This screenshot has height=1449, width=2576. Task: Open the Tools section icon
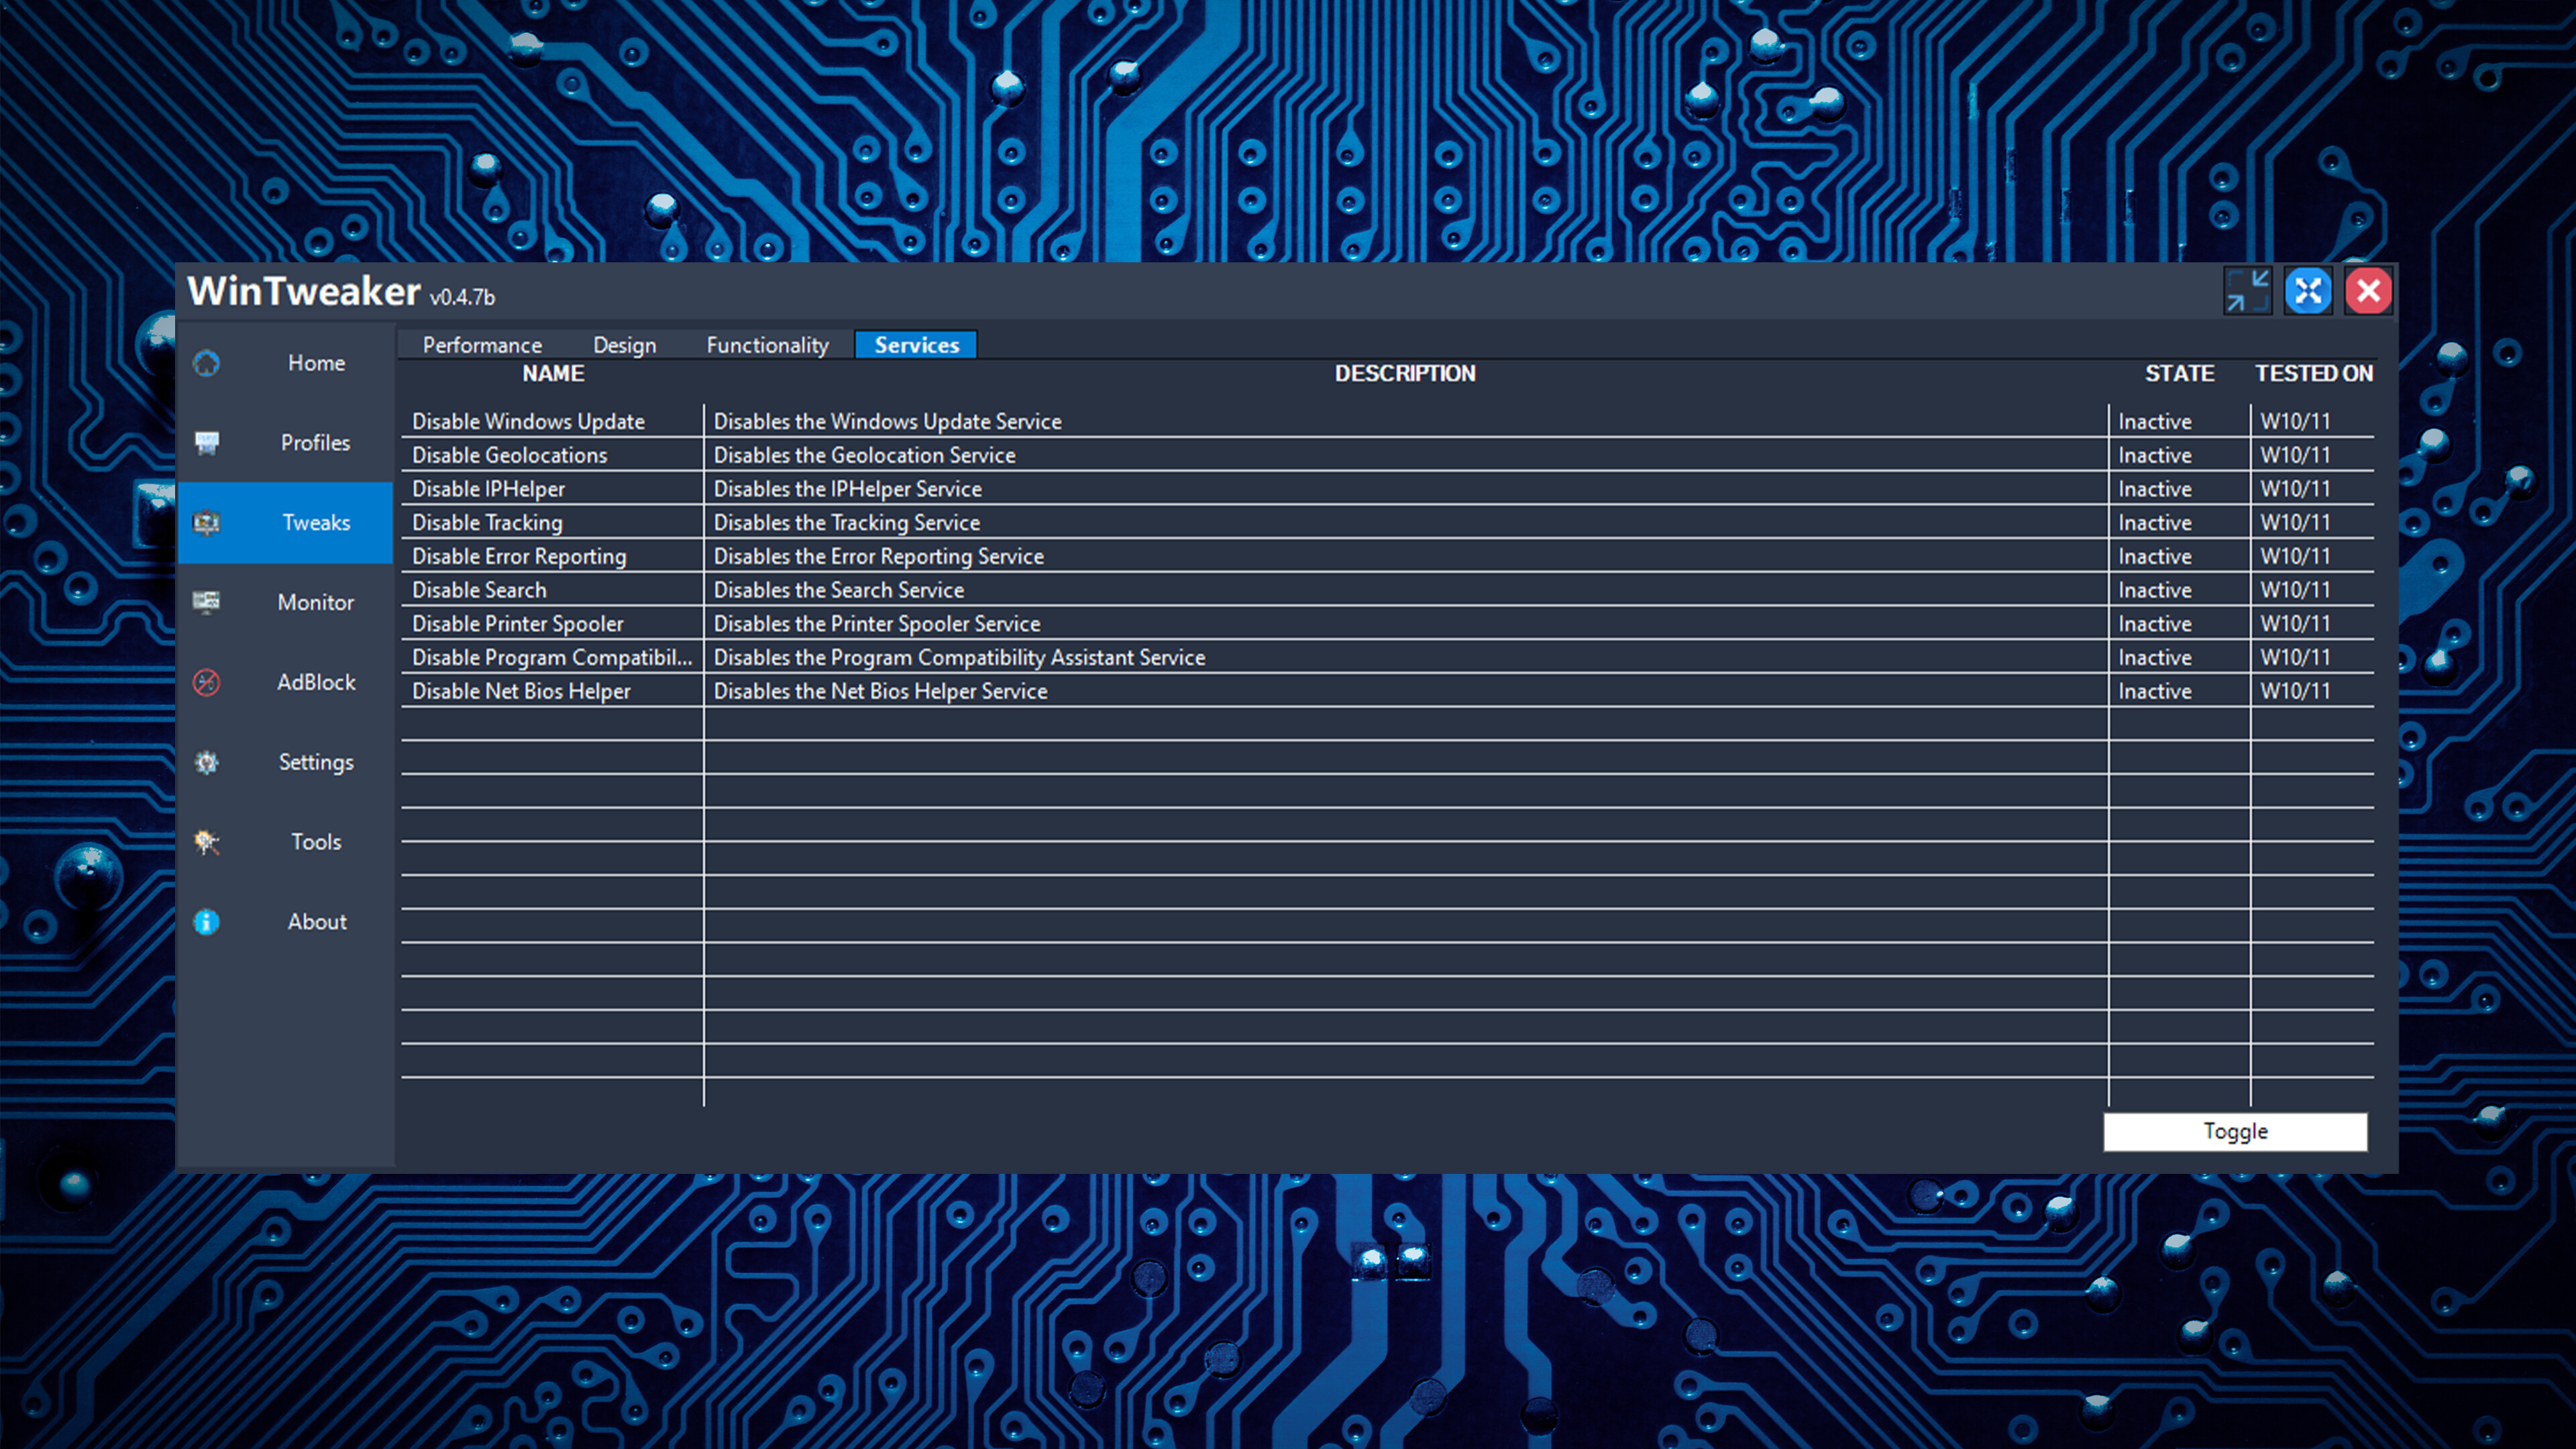tap(207, 842)
